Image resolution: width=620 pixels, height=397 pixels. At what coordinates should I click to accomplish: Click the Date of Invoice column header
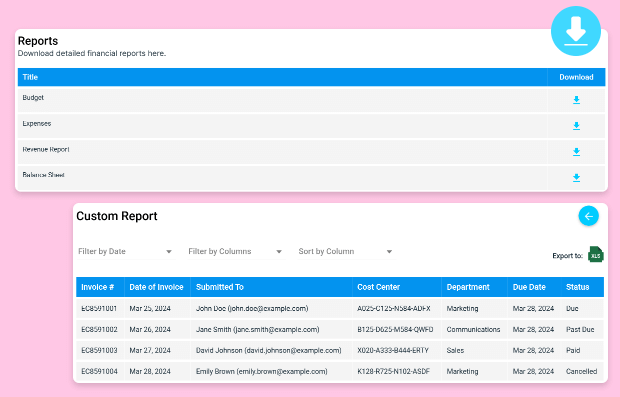coord(156,287)
